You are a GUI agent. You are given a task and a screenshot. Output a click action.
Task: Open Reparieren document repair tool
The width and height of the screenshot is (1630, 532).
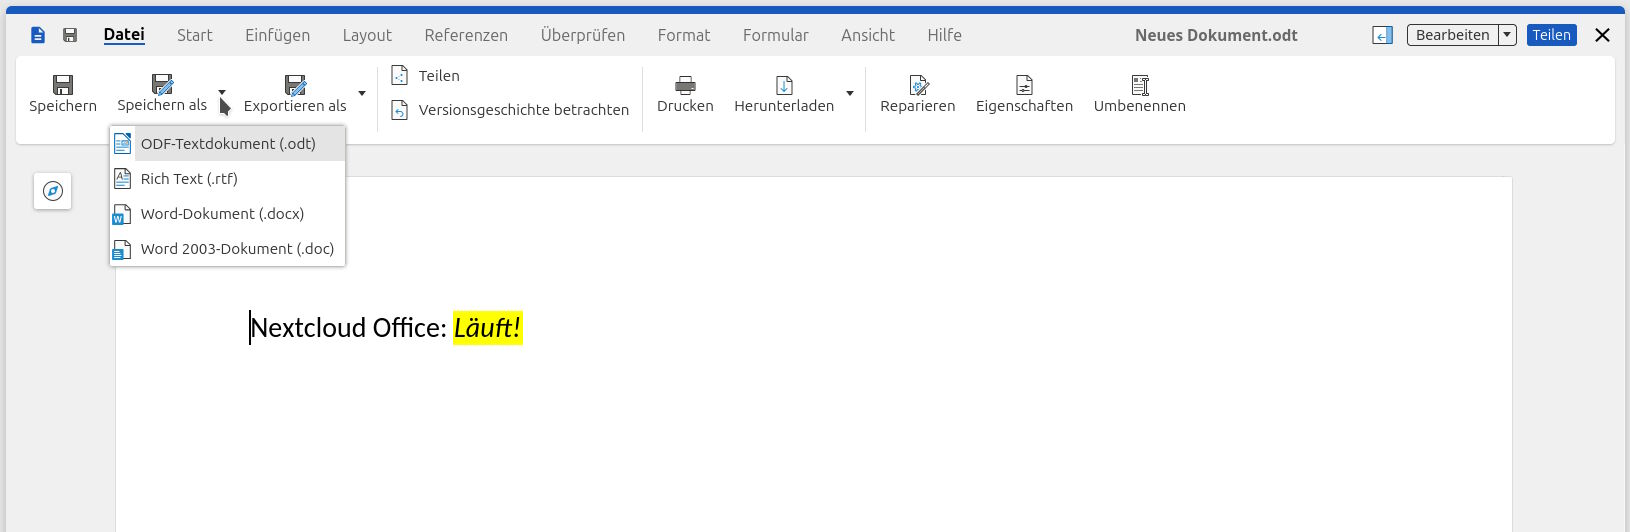(917, 94)
